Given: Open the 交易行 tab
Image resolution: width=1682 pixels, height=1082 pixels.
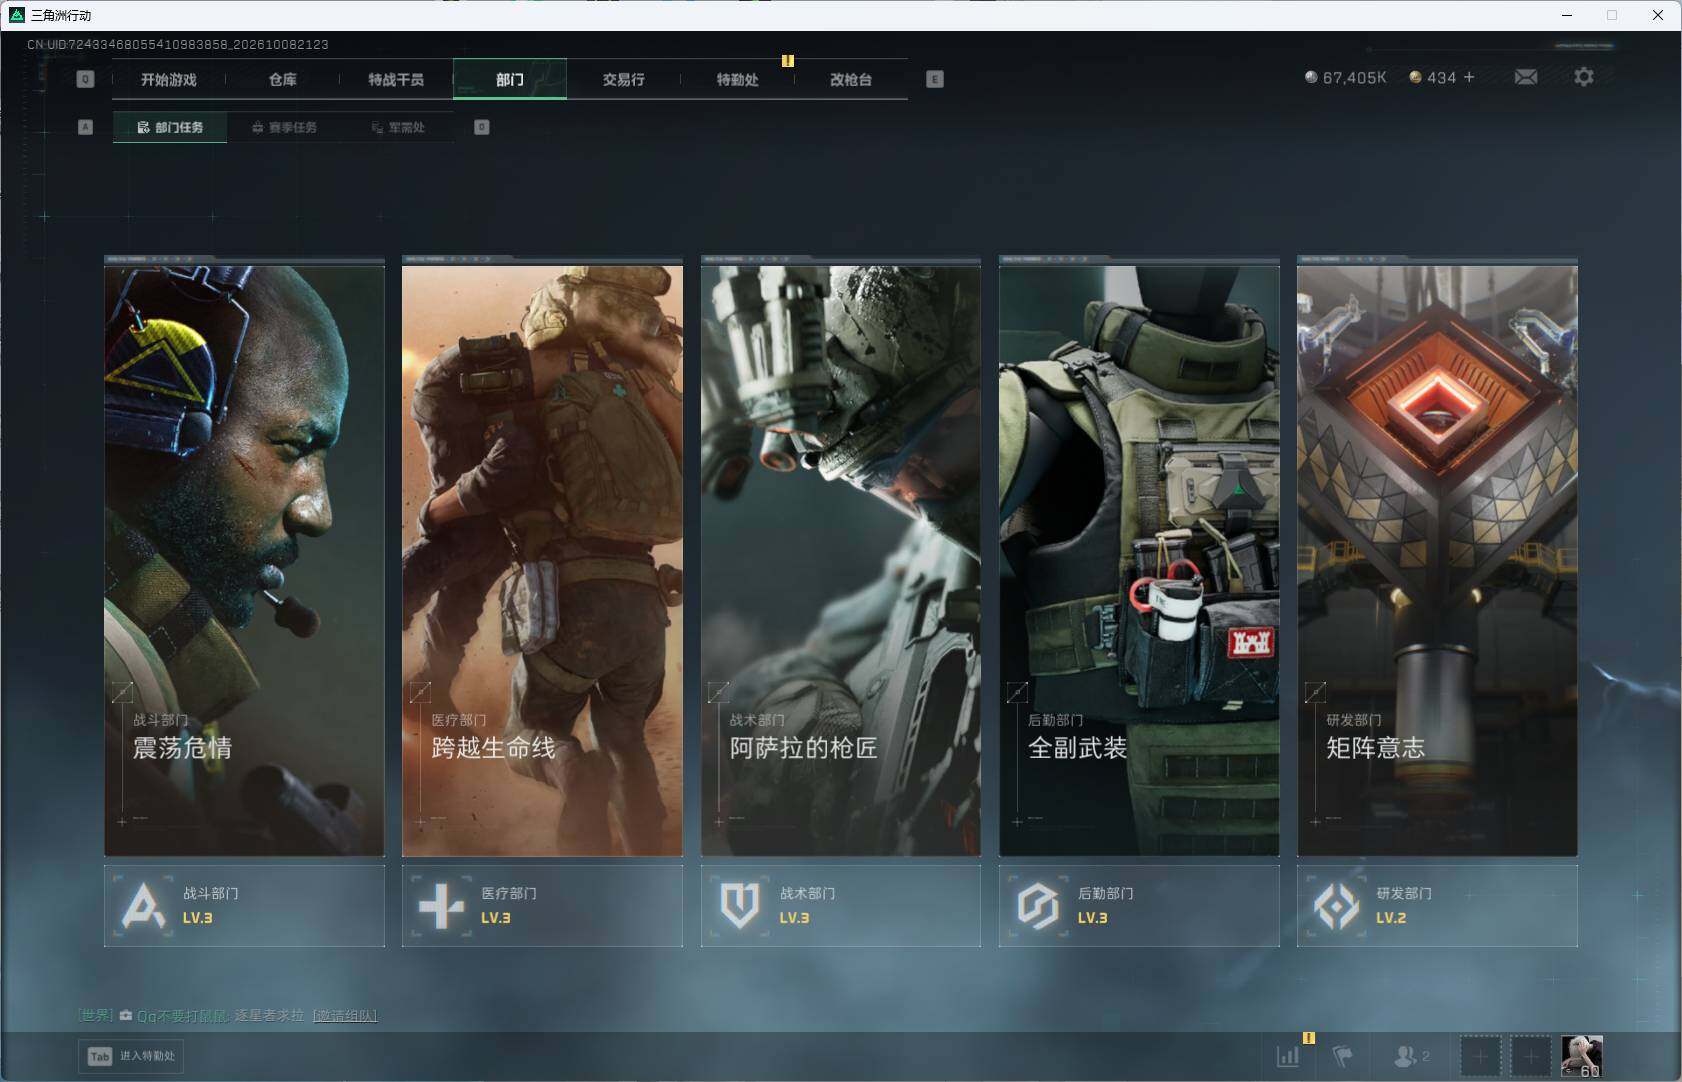Looking at the screenshot, I should pyautogui.click(x=624, y=79).
